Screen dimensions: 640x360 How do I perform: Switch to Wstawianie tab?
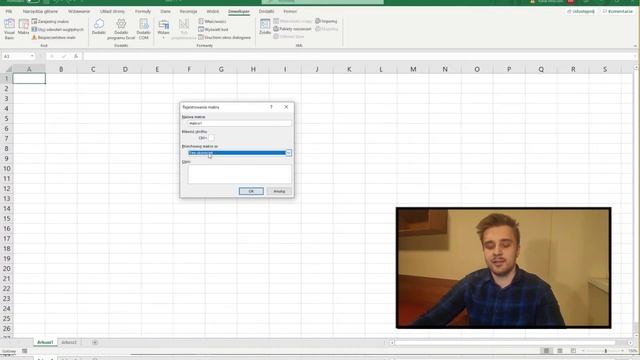[x=79, y=11]
